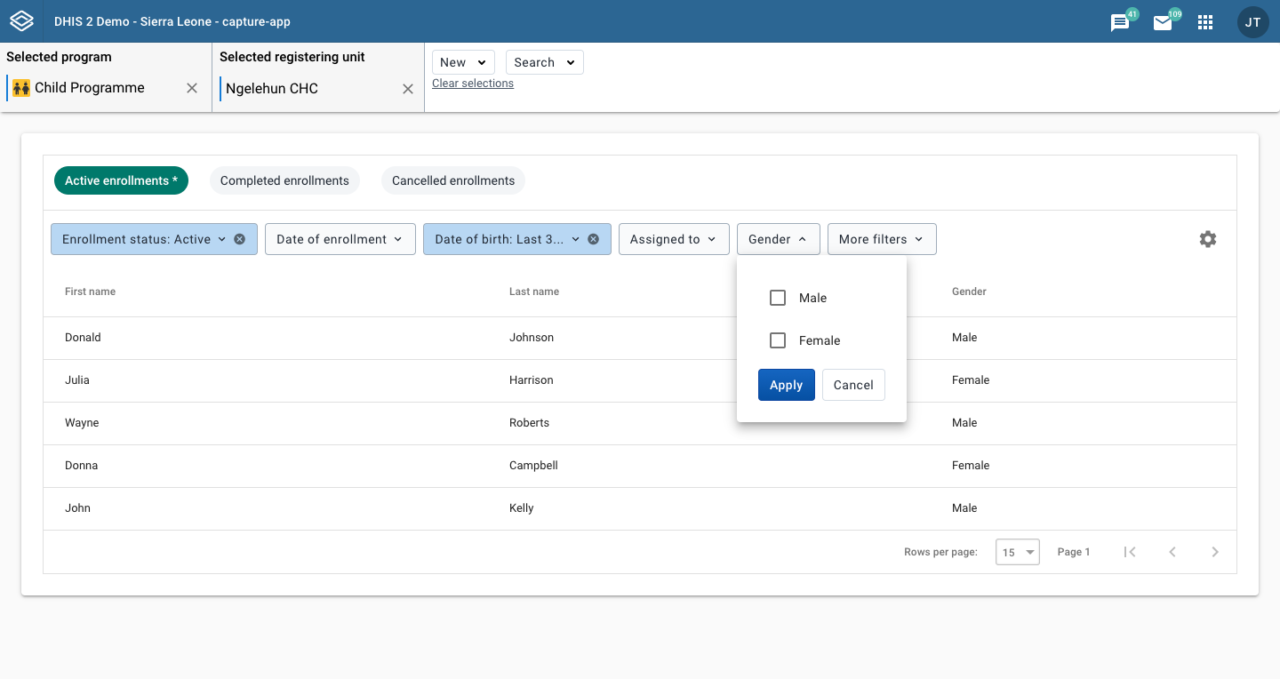The height and width of the screenshot is (679, 1280).
Task: Jump to the first page of enrollments
Action: coord(1130,551)
